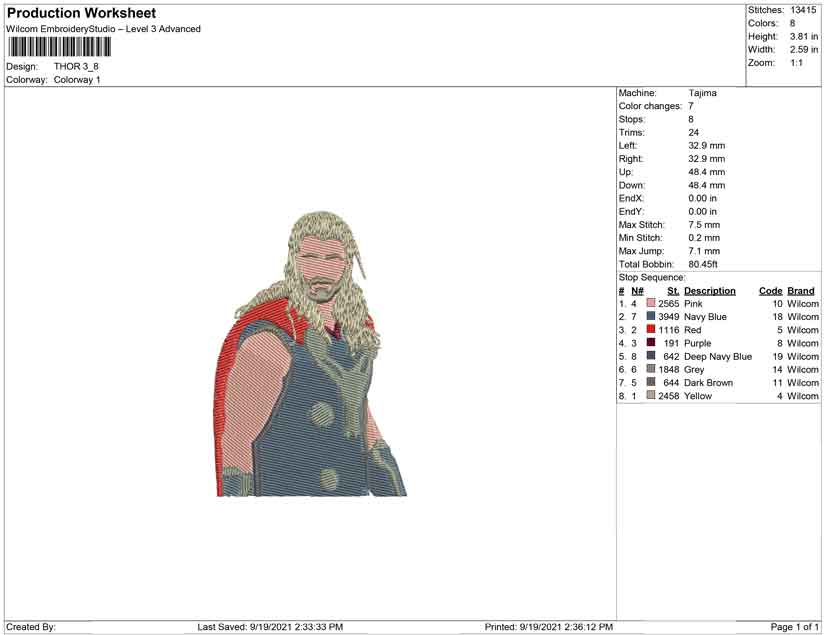Click the Left value '32.9 mm'
The image size is (825, 635).
pyautogui.click(x=707, y=146)
